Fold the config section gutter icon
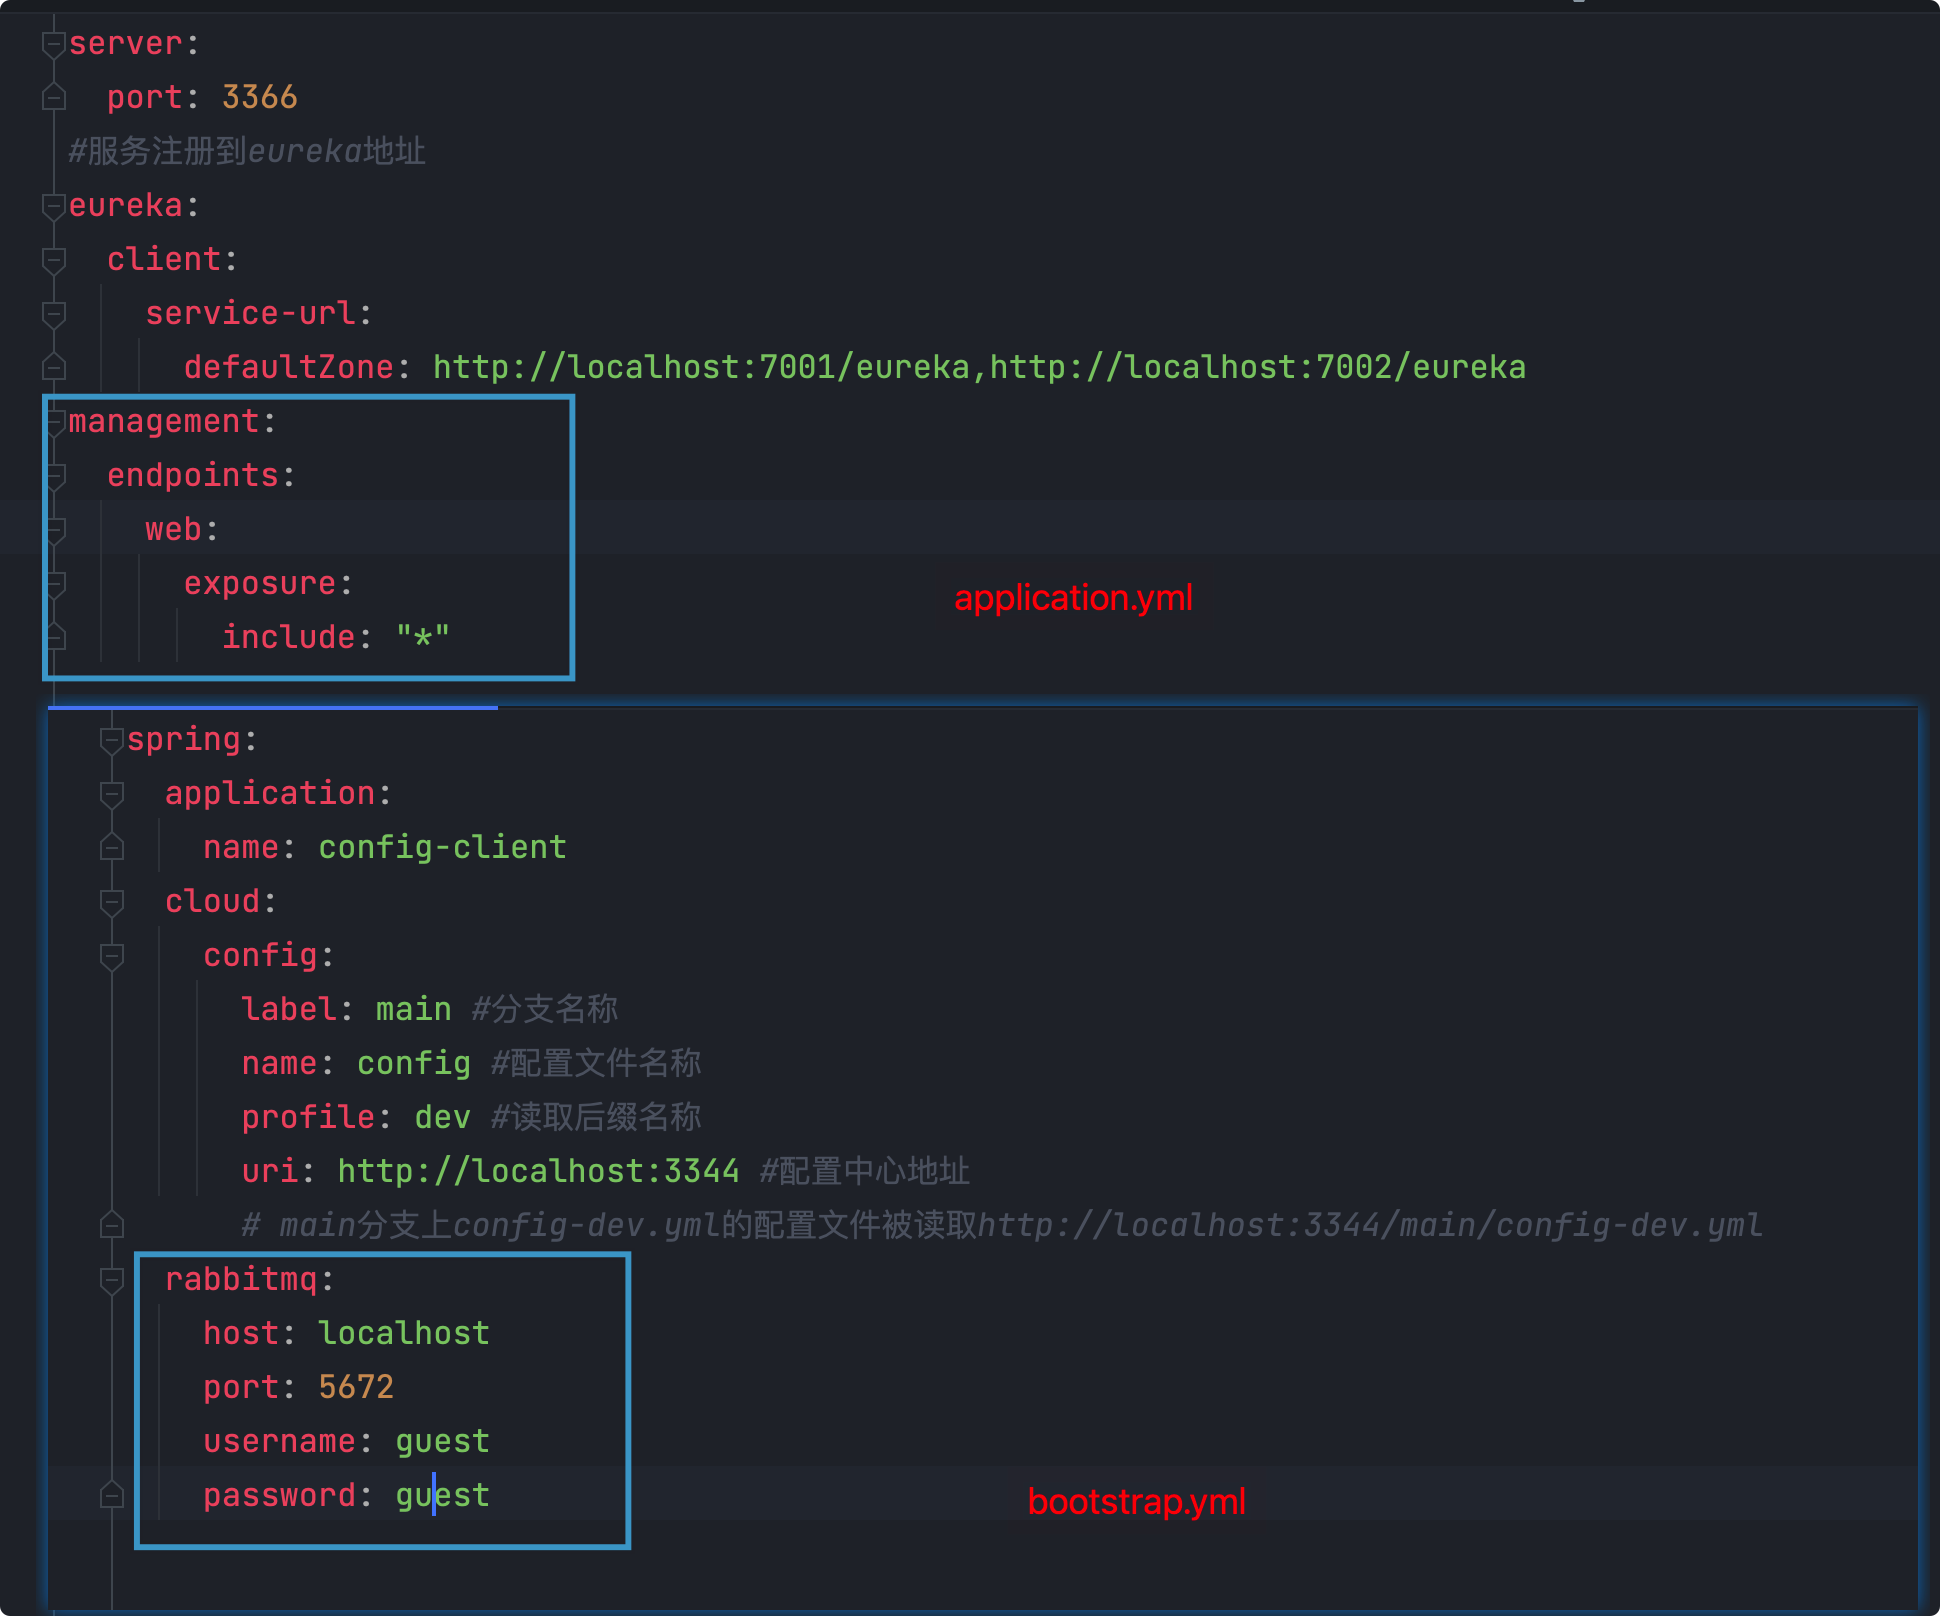Screen dimensions: 1940x1616 (x=112, y=956)
